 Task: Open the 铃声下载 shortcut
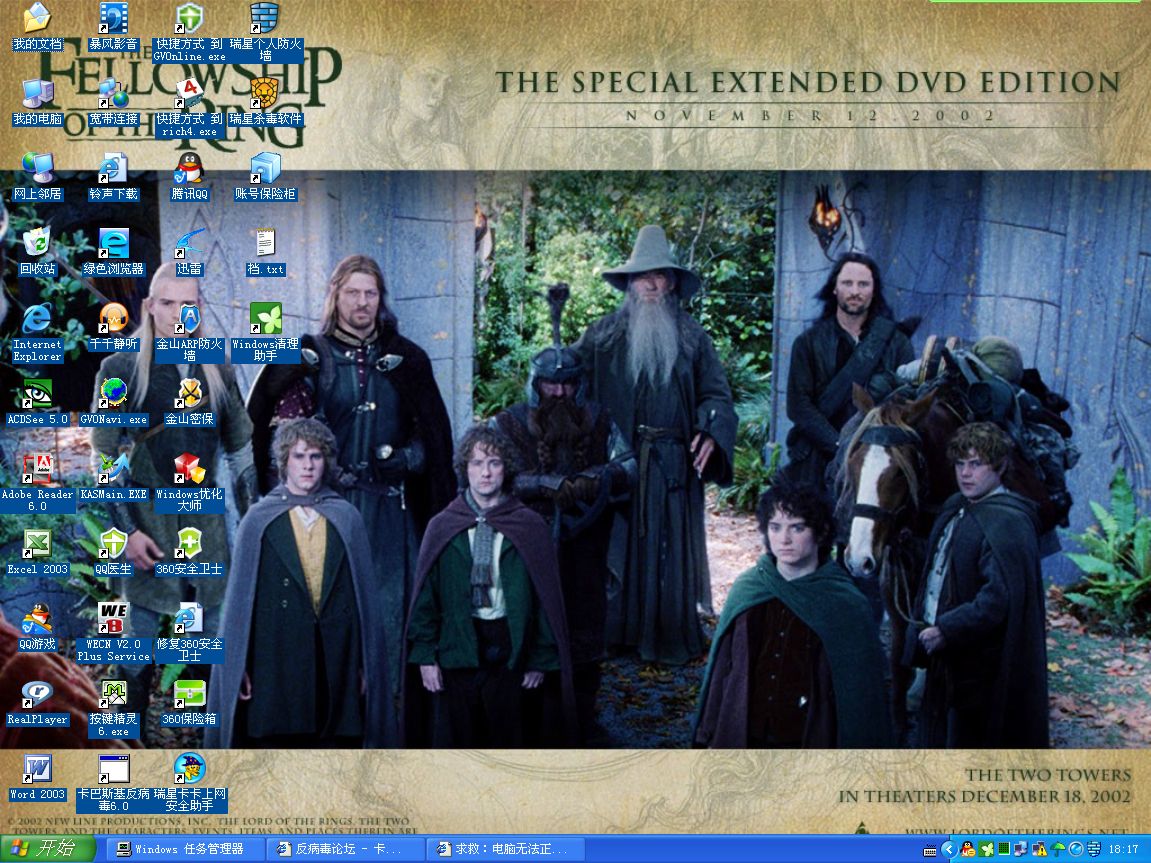(113, 177)
